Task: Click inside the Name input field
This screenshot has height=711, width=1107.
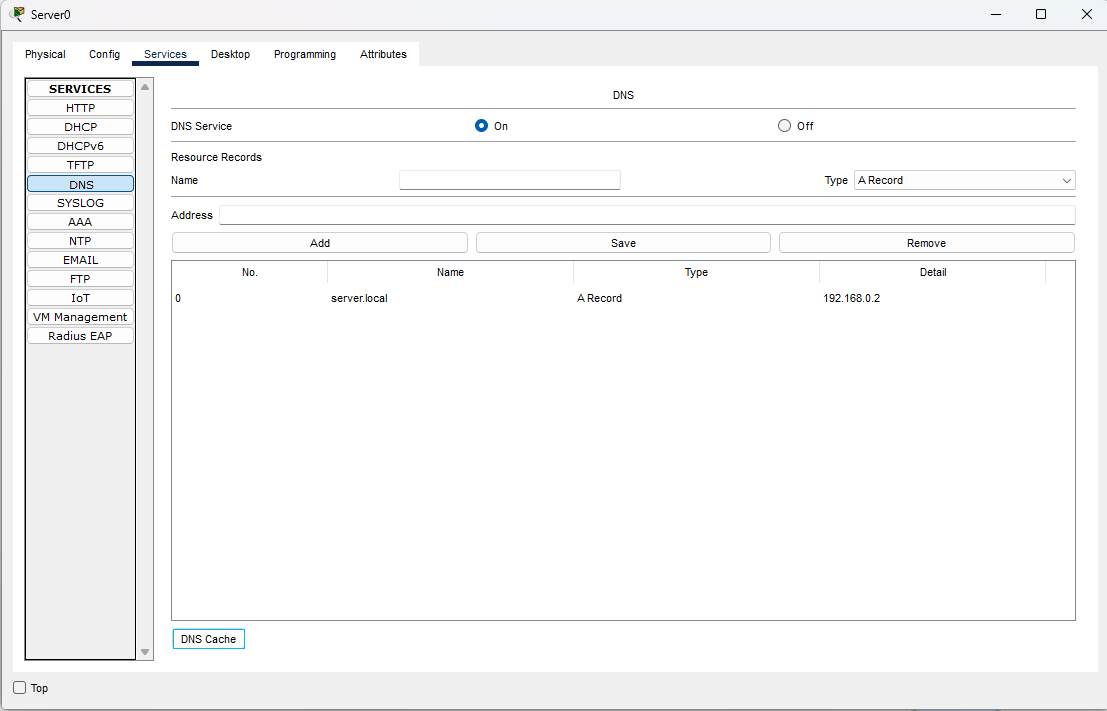Action: tap(509, 179)
